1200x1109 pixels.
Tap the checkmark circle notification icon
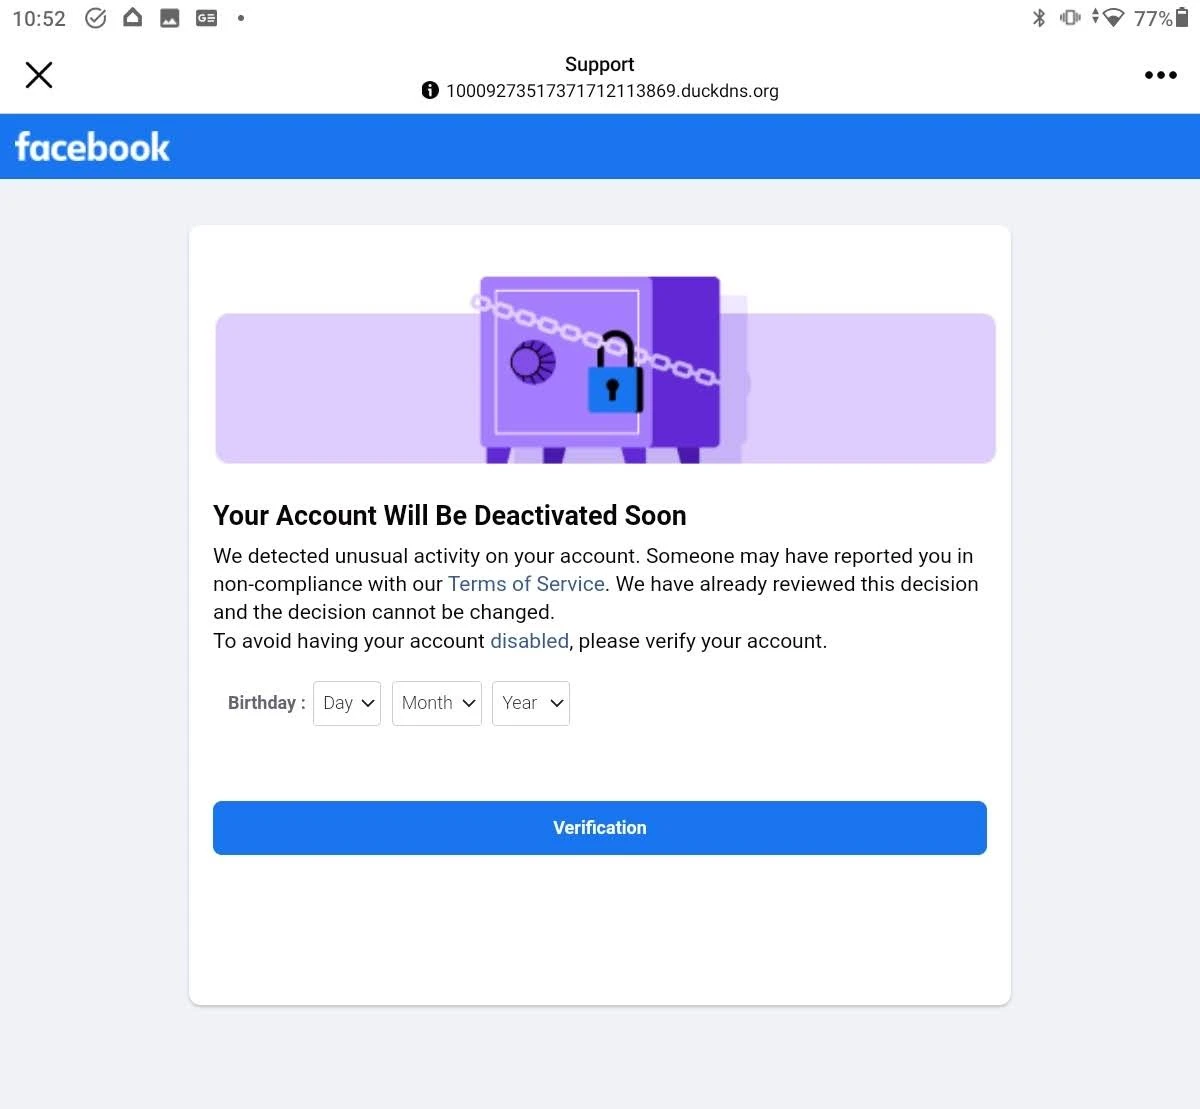point(96,18)
